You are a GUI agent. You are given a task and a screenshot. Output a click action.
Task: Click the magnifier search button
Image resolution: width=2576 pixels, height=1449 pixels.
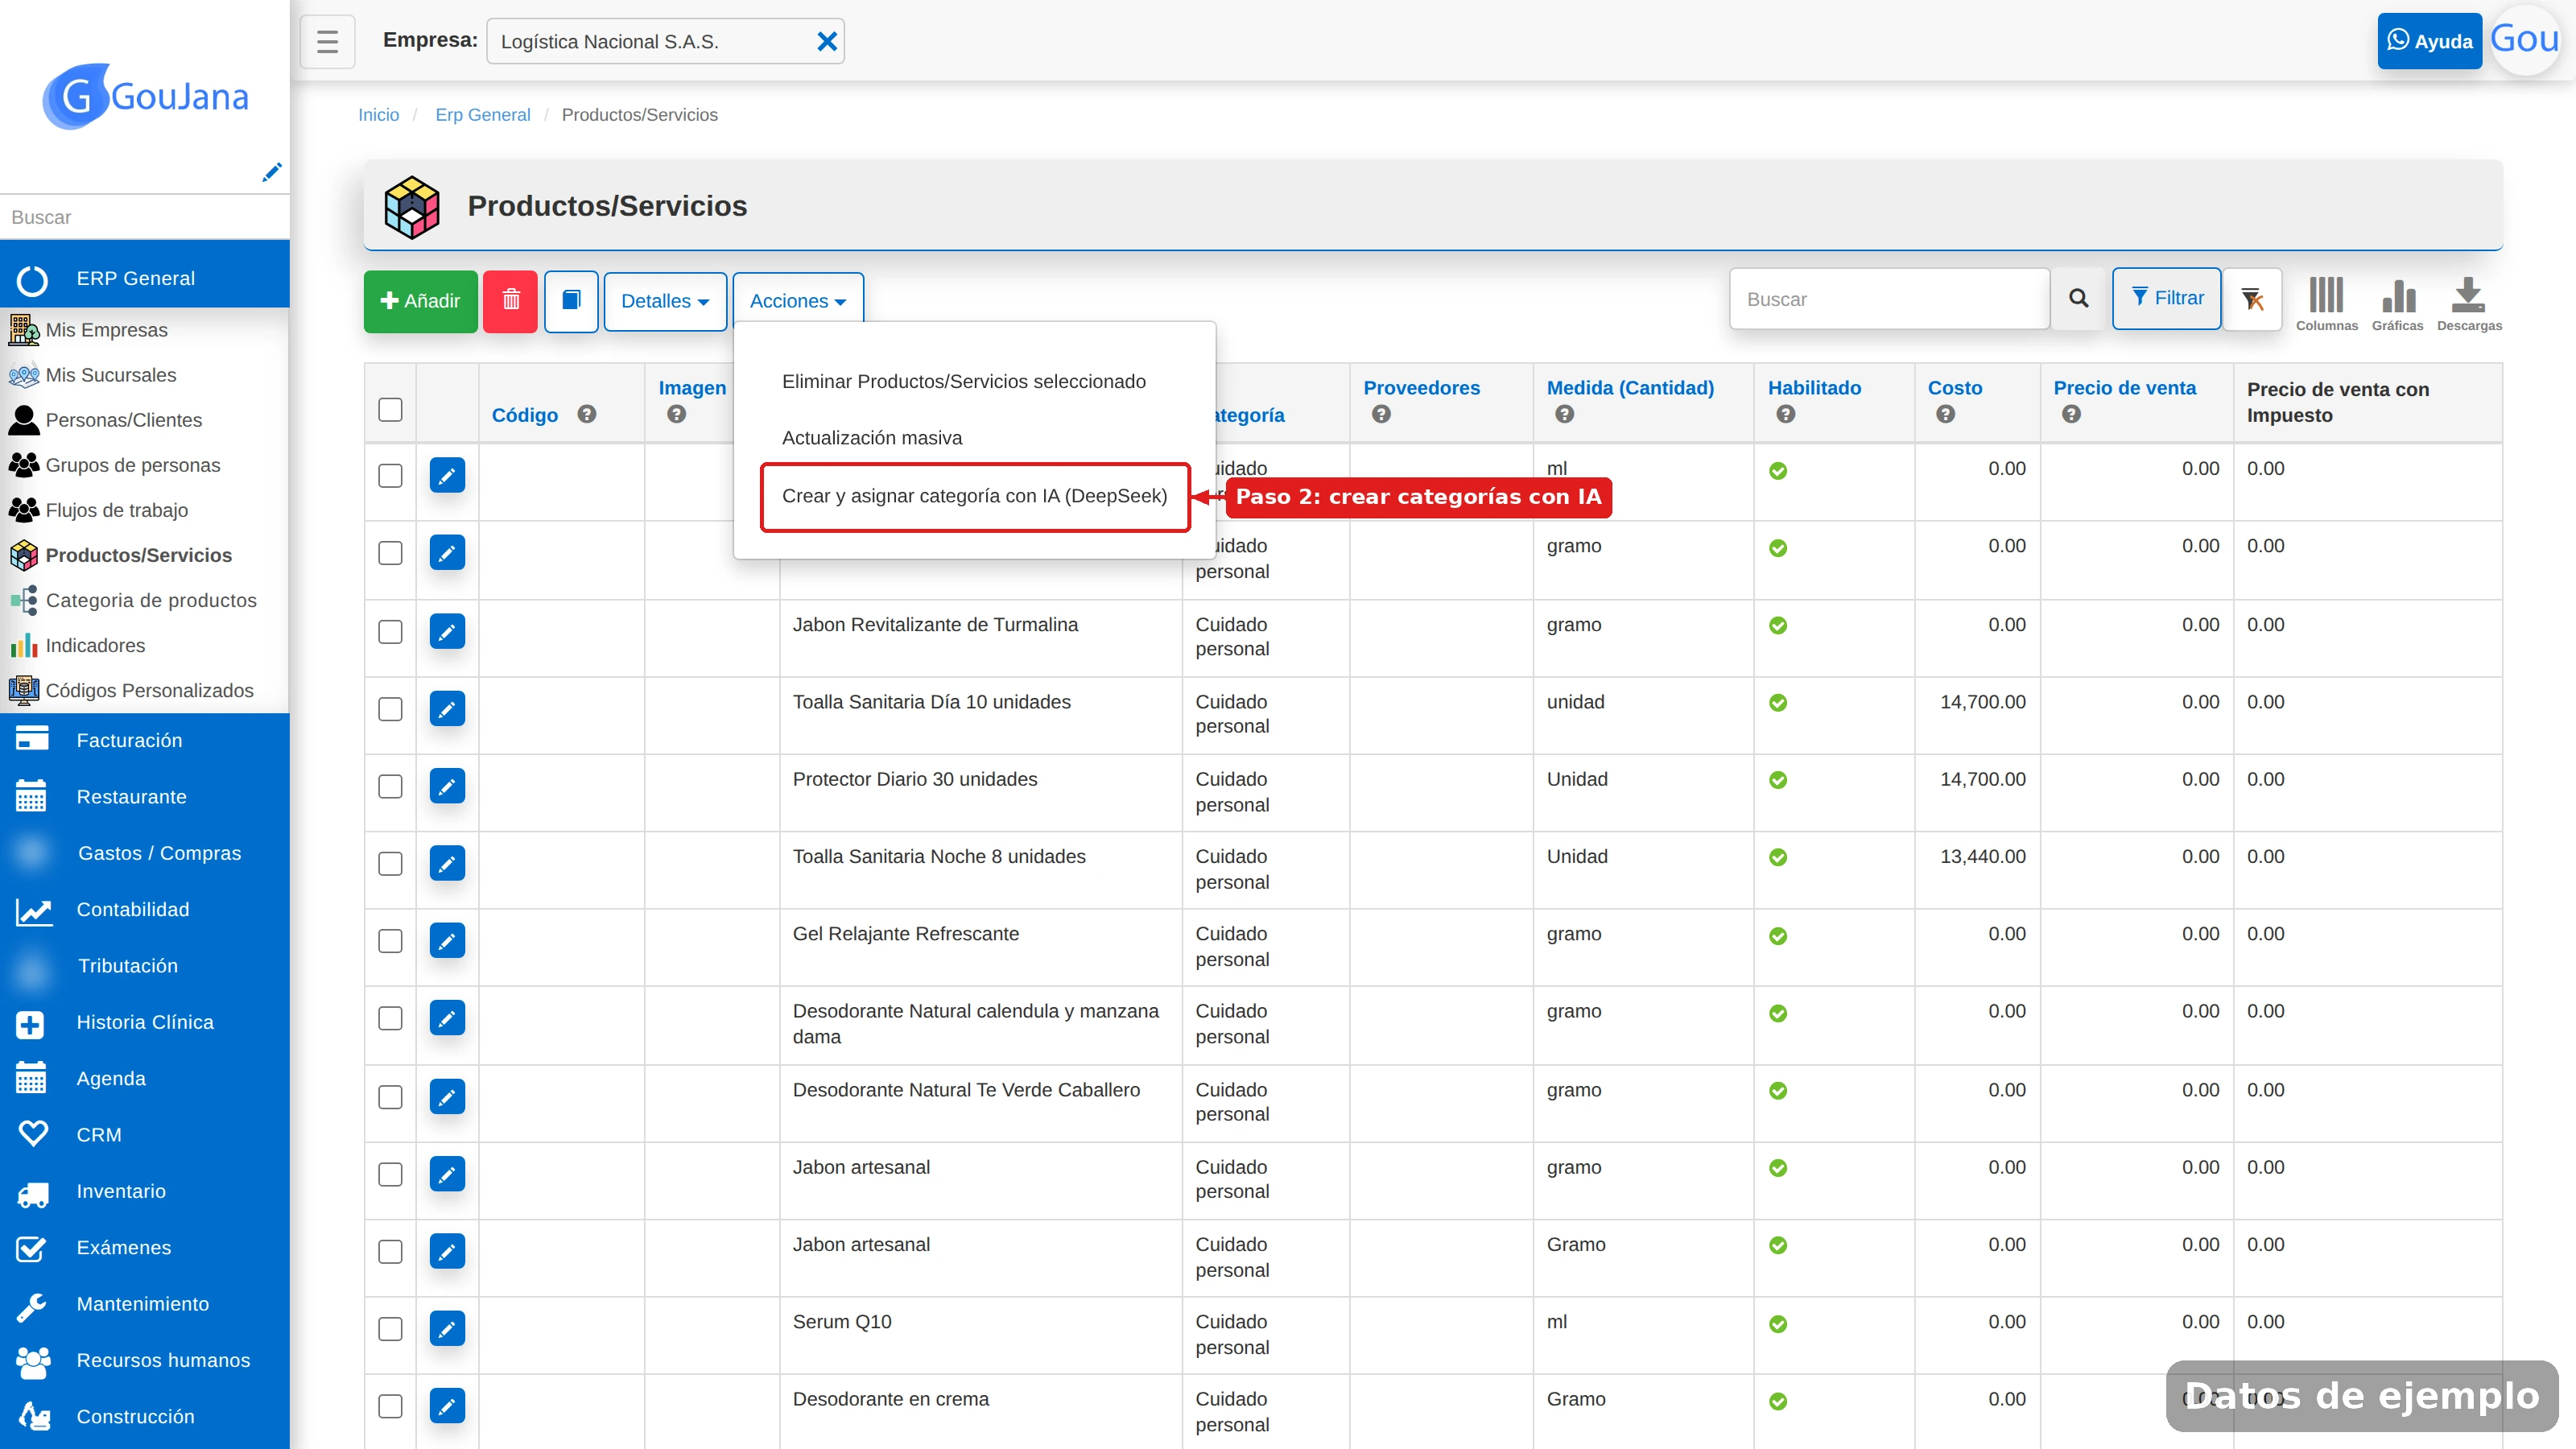point(2078,298)
